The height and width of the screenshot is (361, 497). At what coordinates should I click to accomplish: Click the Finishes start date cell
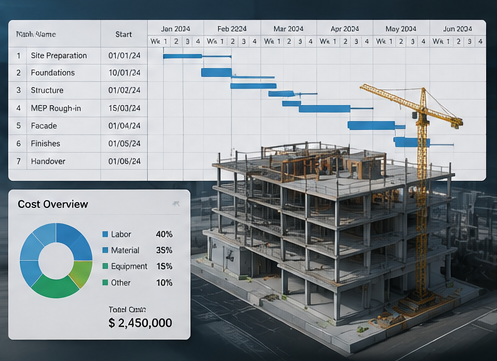[x=124, y=143]
